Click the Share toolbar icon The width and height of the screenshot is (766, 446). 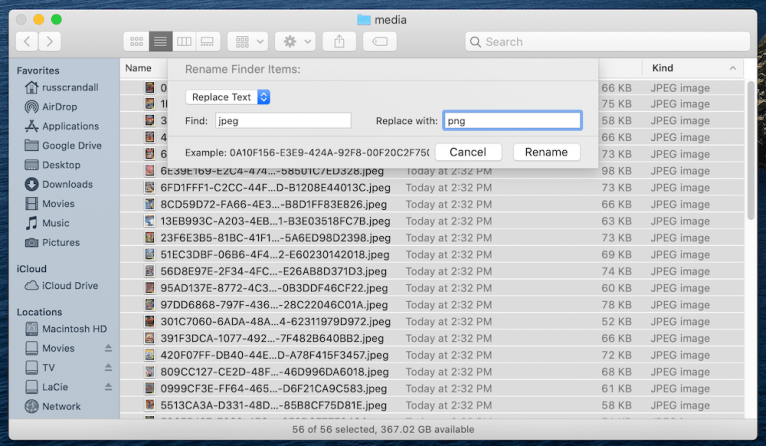click(339, 41)
